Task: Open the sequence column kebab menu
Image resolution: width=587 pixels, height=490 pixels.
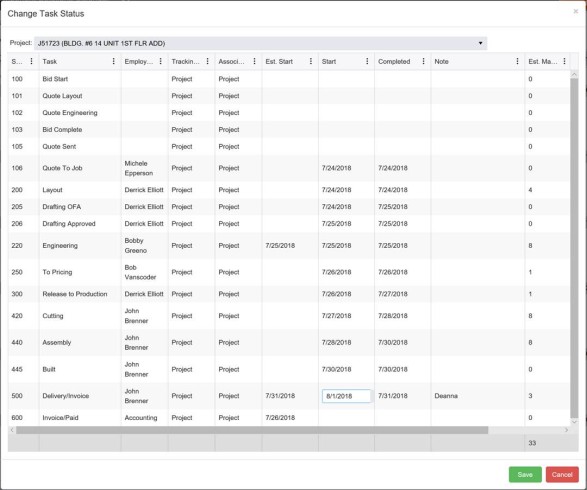Action: click(x=31, y=61)
